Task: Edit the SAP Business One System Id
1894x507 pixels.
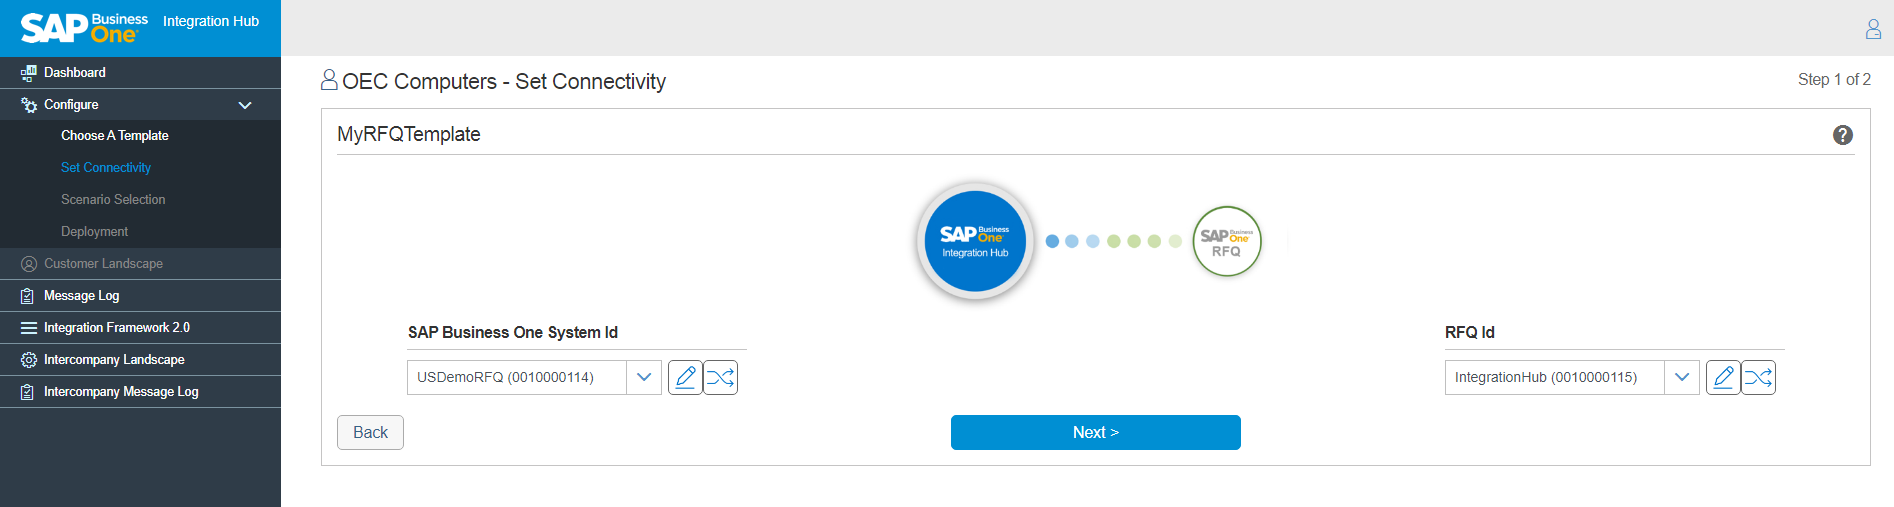Action: tap(685, 377)
